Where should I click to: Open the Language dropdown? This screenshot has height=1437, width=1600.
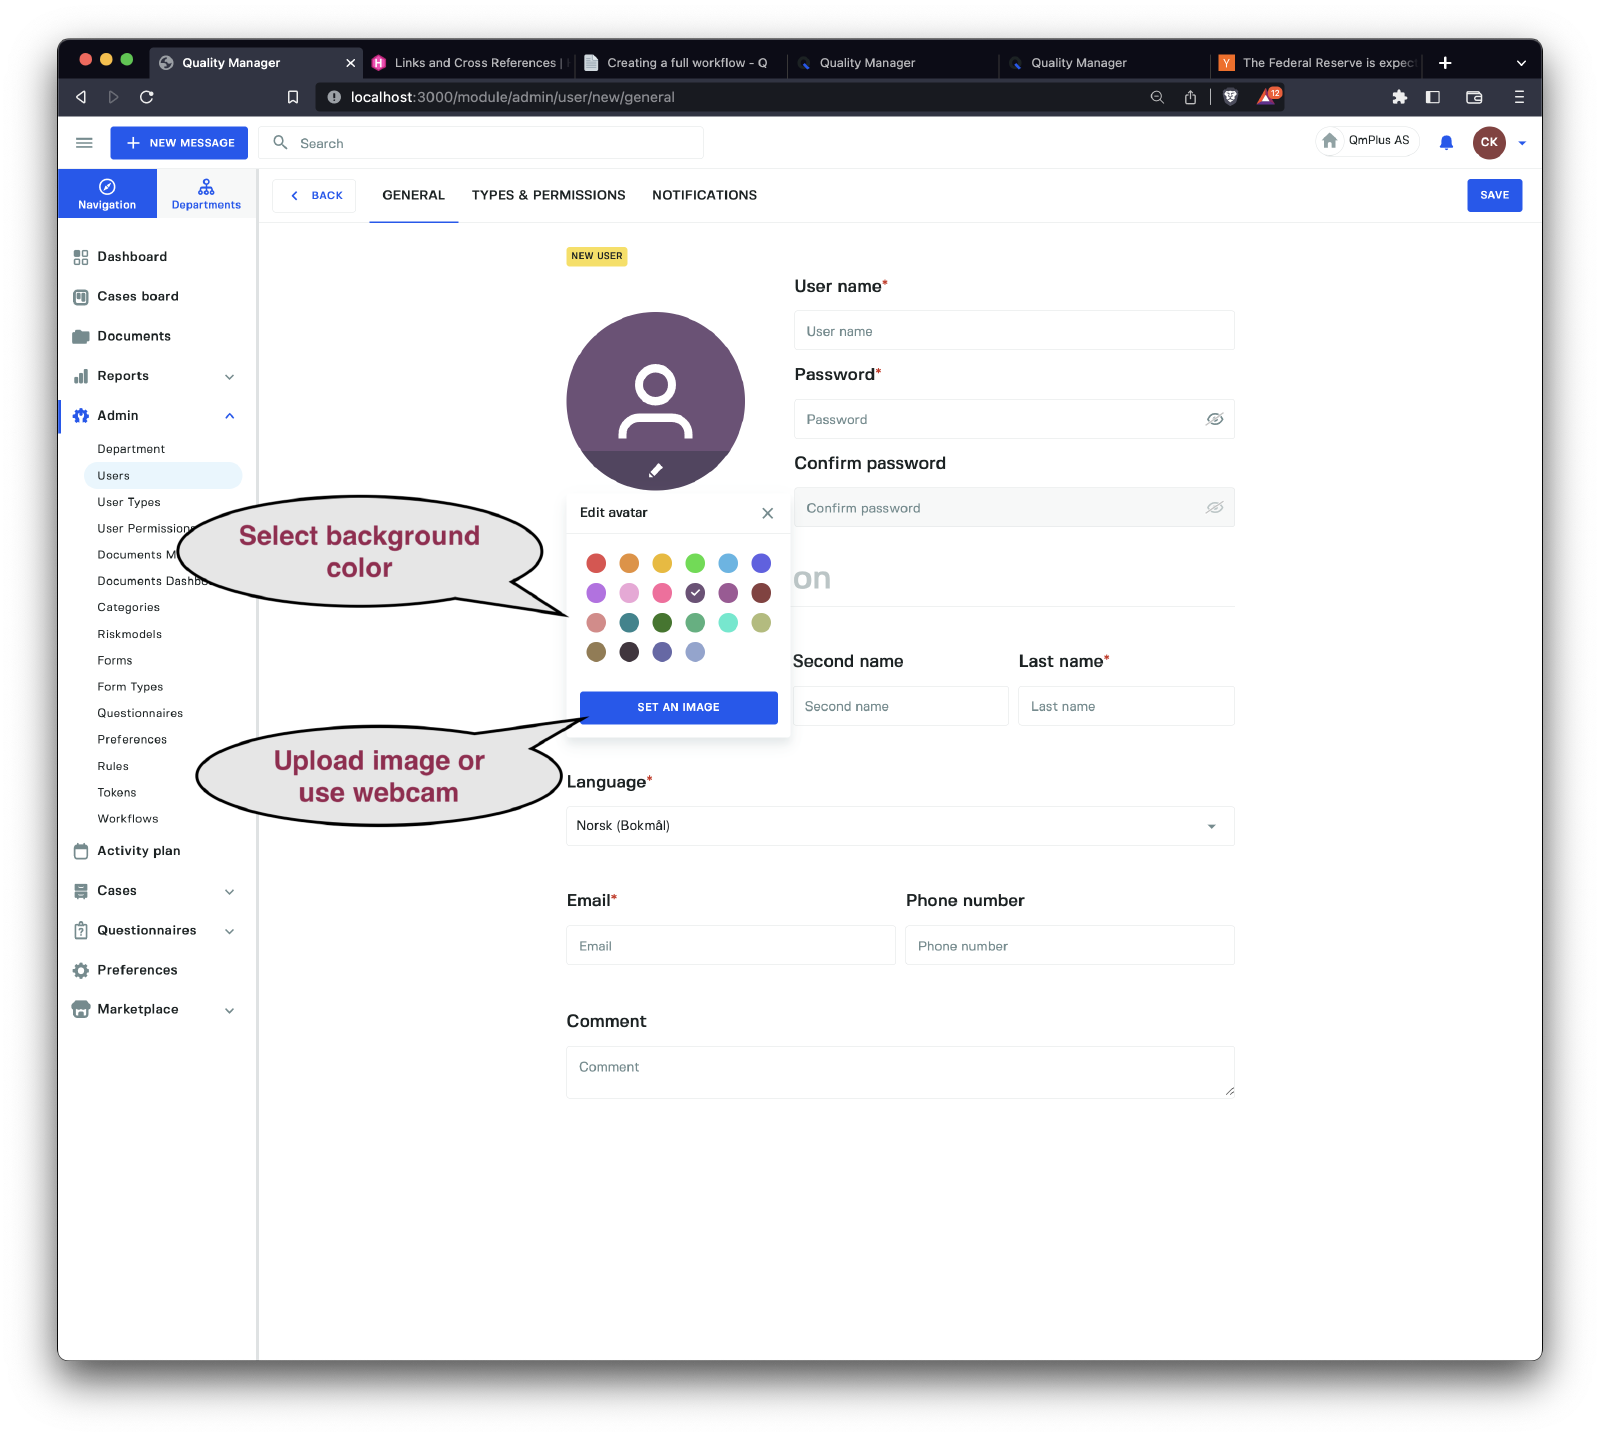(x=1211, y=826)
